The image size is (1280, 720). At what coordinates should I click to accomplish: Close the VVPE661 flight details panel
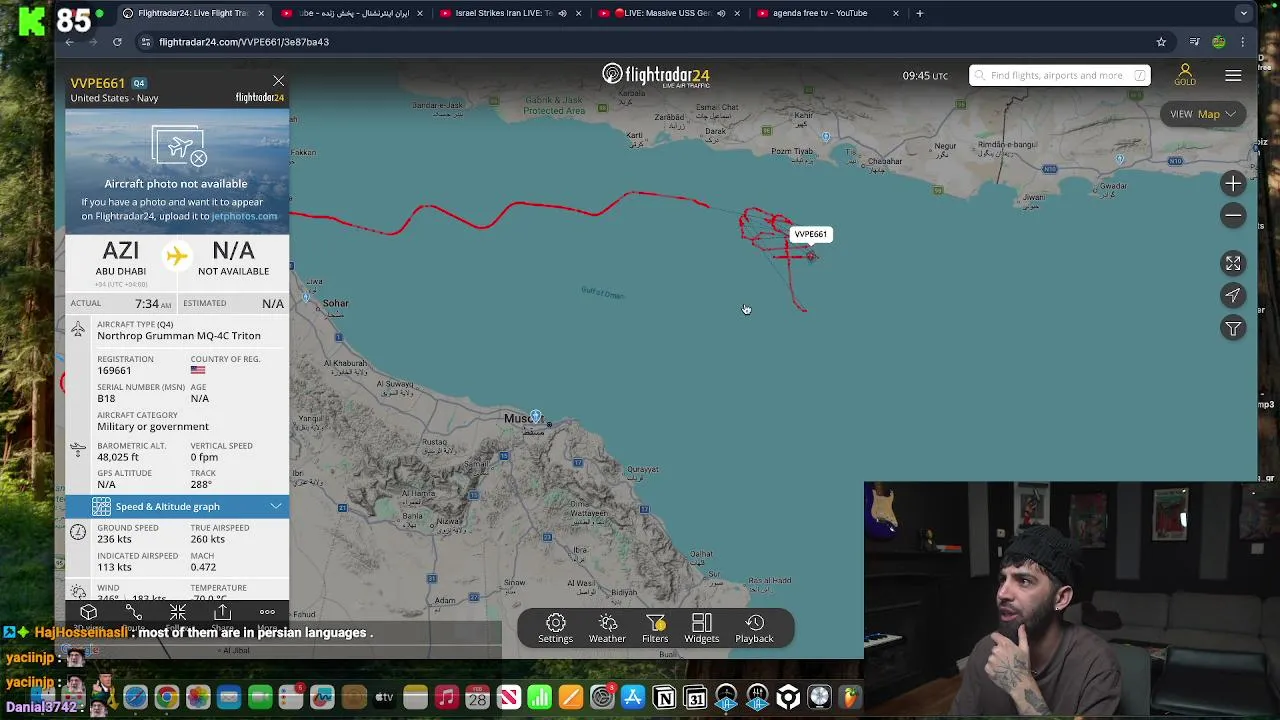(x=278, y=81)
